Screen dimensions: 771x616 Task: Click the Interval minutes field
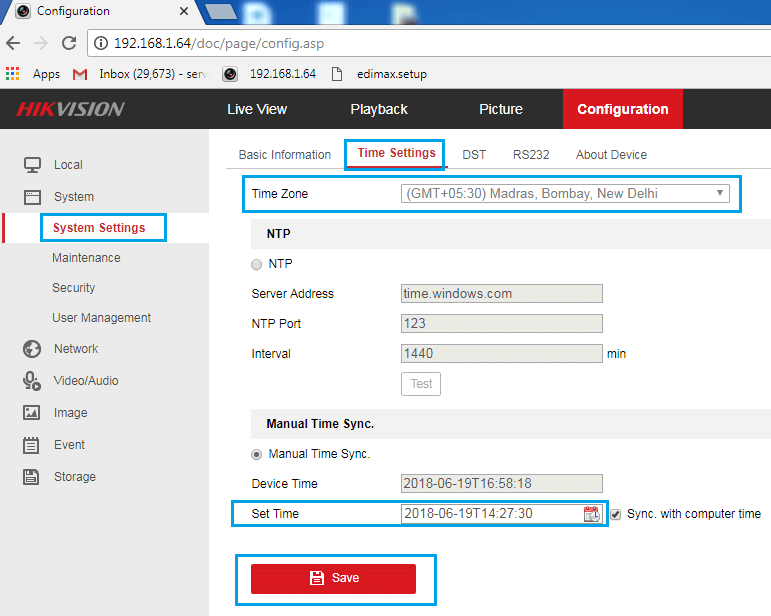point(502,353)
